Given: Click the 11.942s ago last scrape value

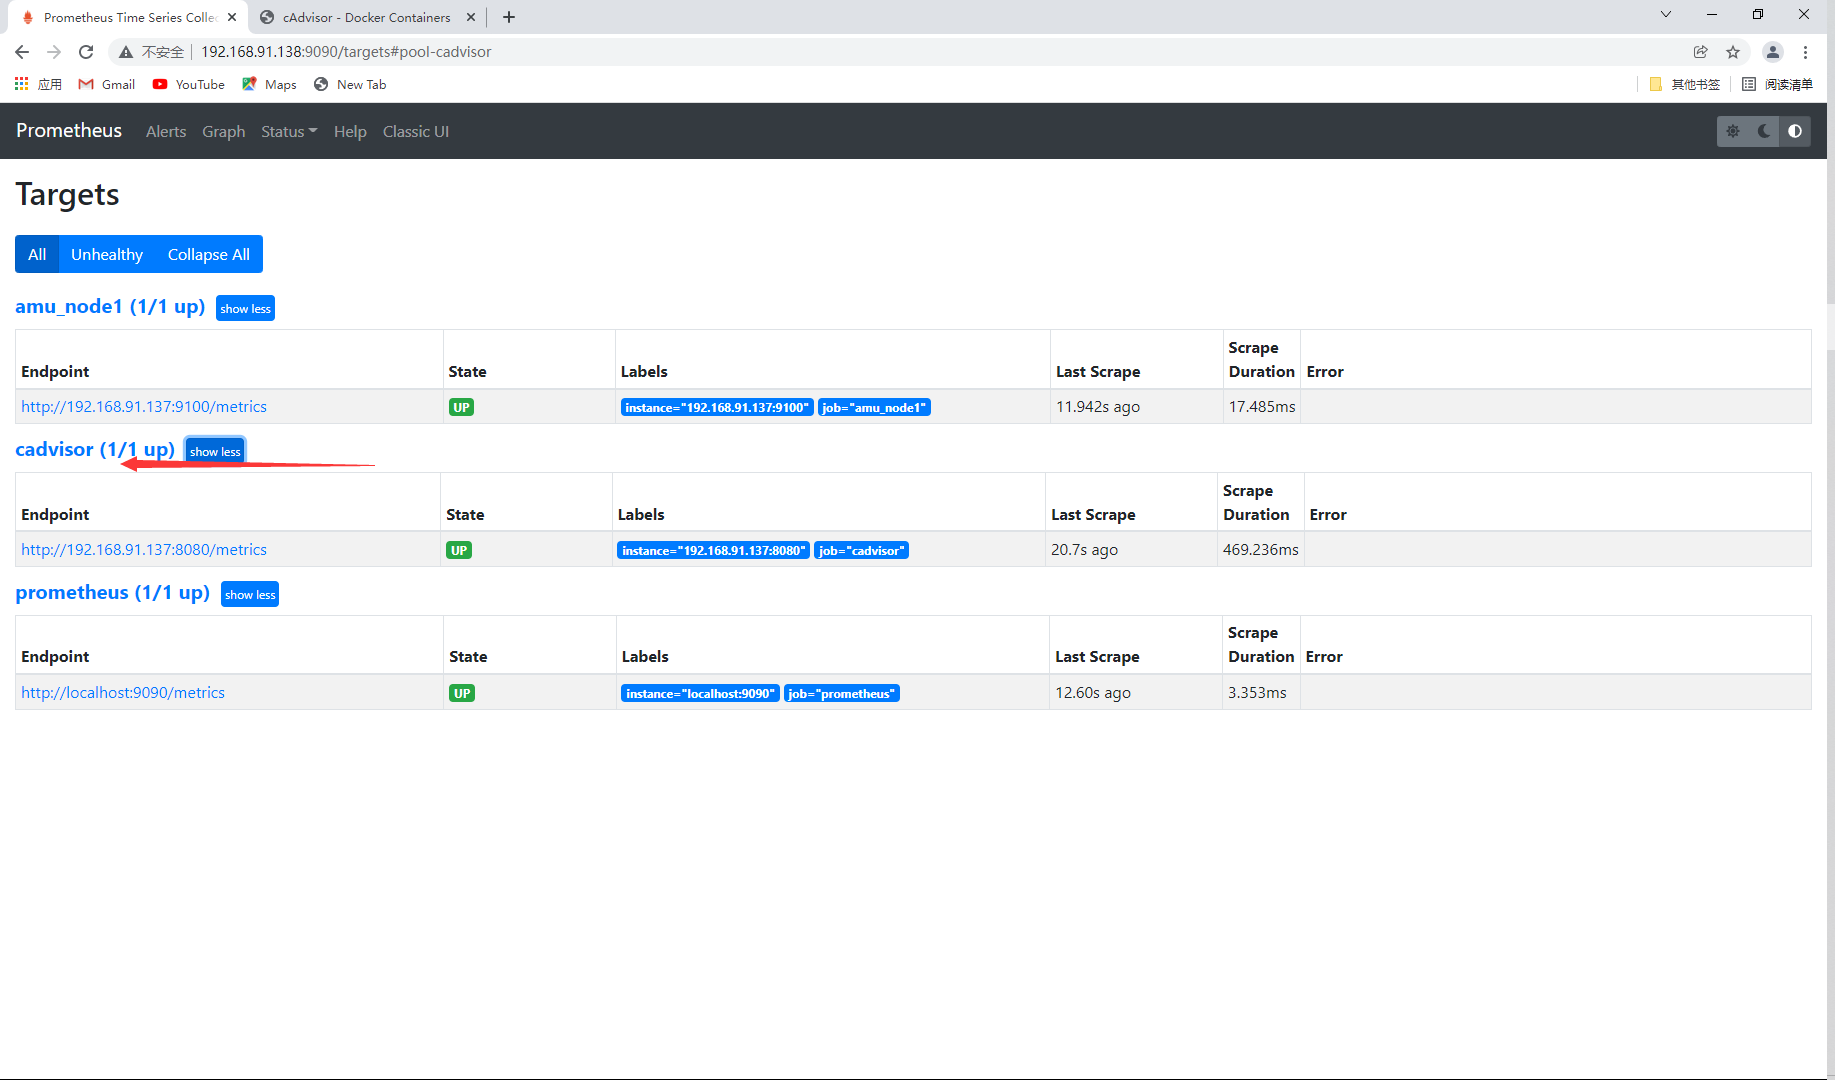Looking at the screenshot, I should pos(1098,406).
